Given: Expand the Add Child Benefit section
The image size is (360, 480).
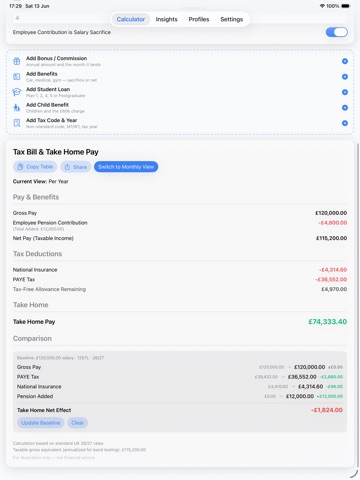Looking at the screenshot, I should pyautogui.click(x=180, y=108).
